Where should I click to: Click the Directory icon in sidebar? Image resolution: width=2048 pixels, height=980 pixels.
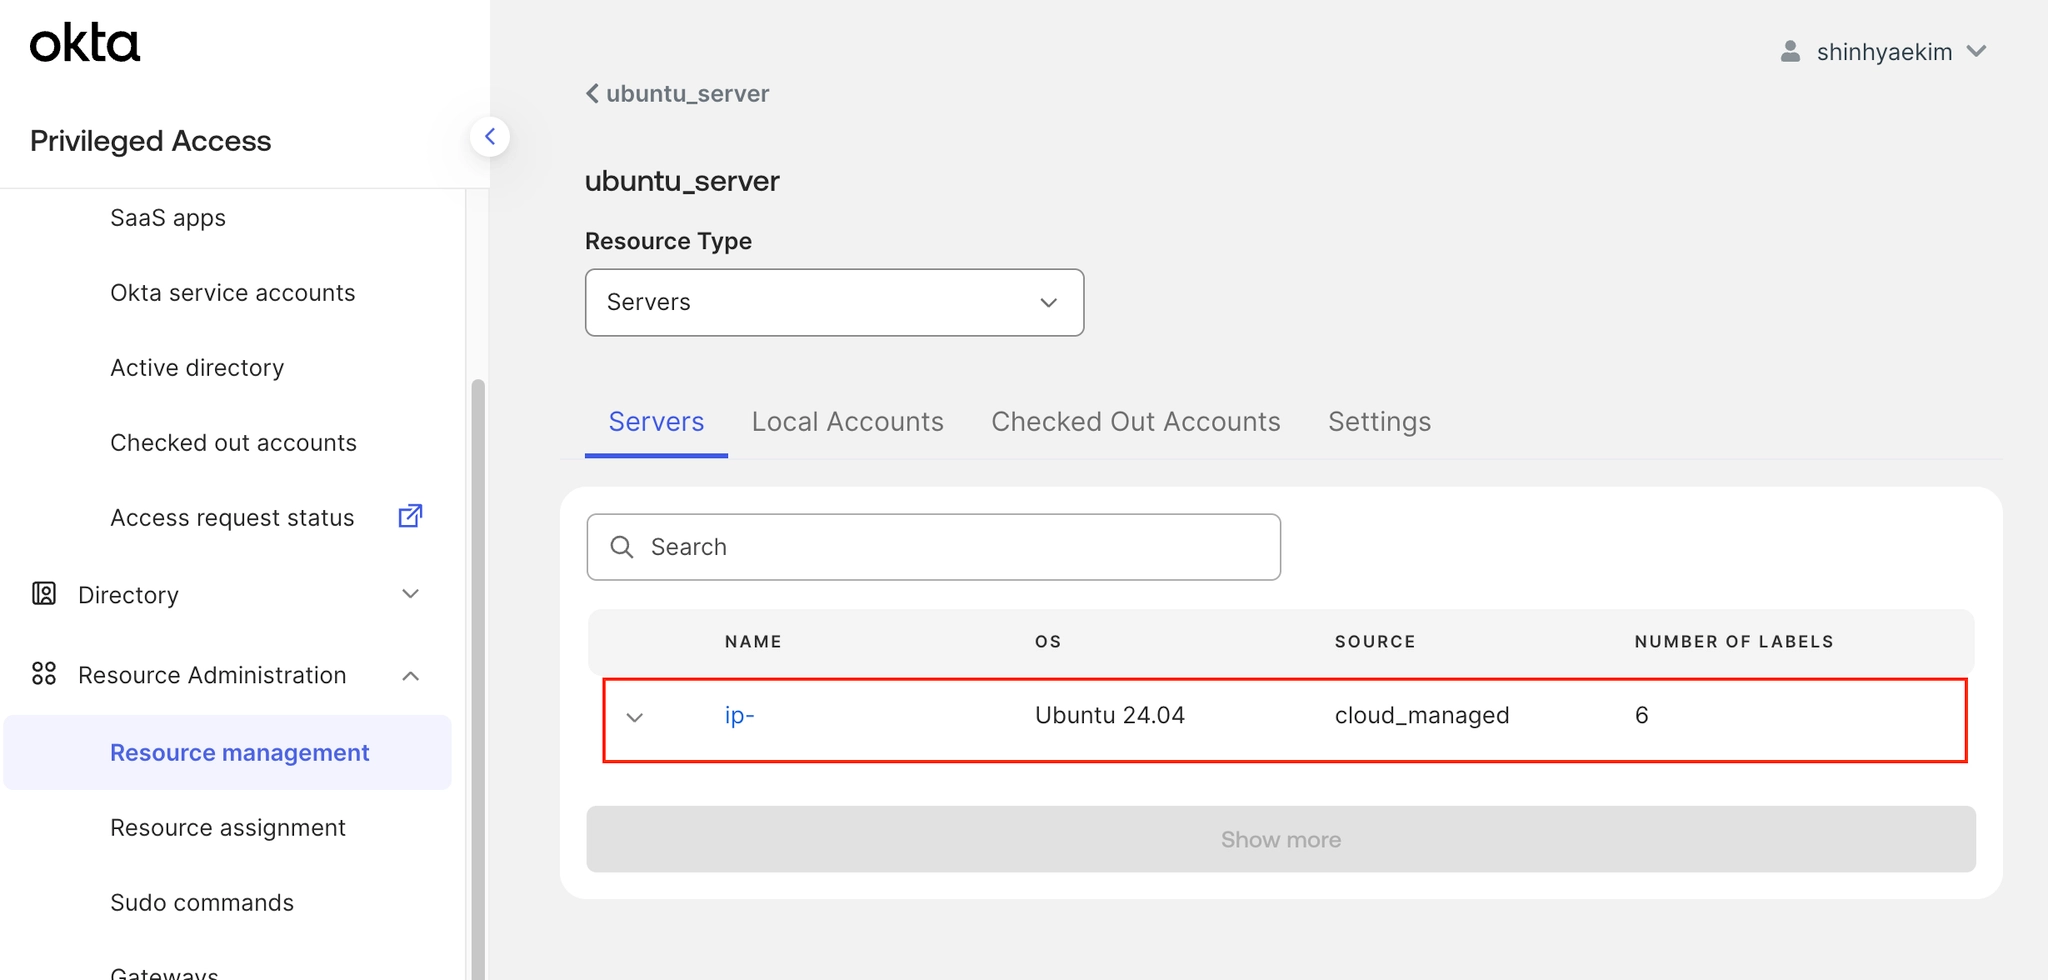click(x=44, y=594)
